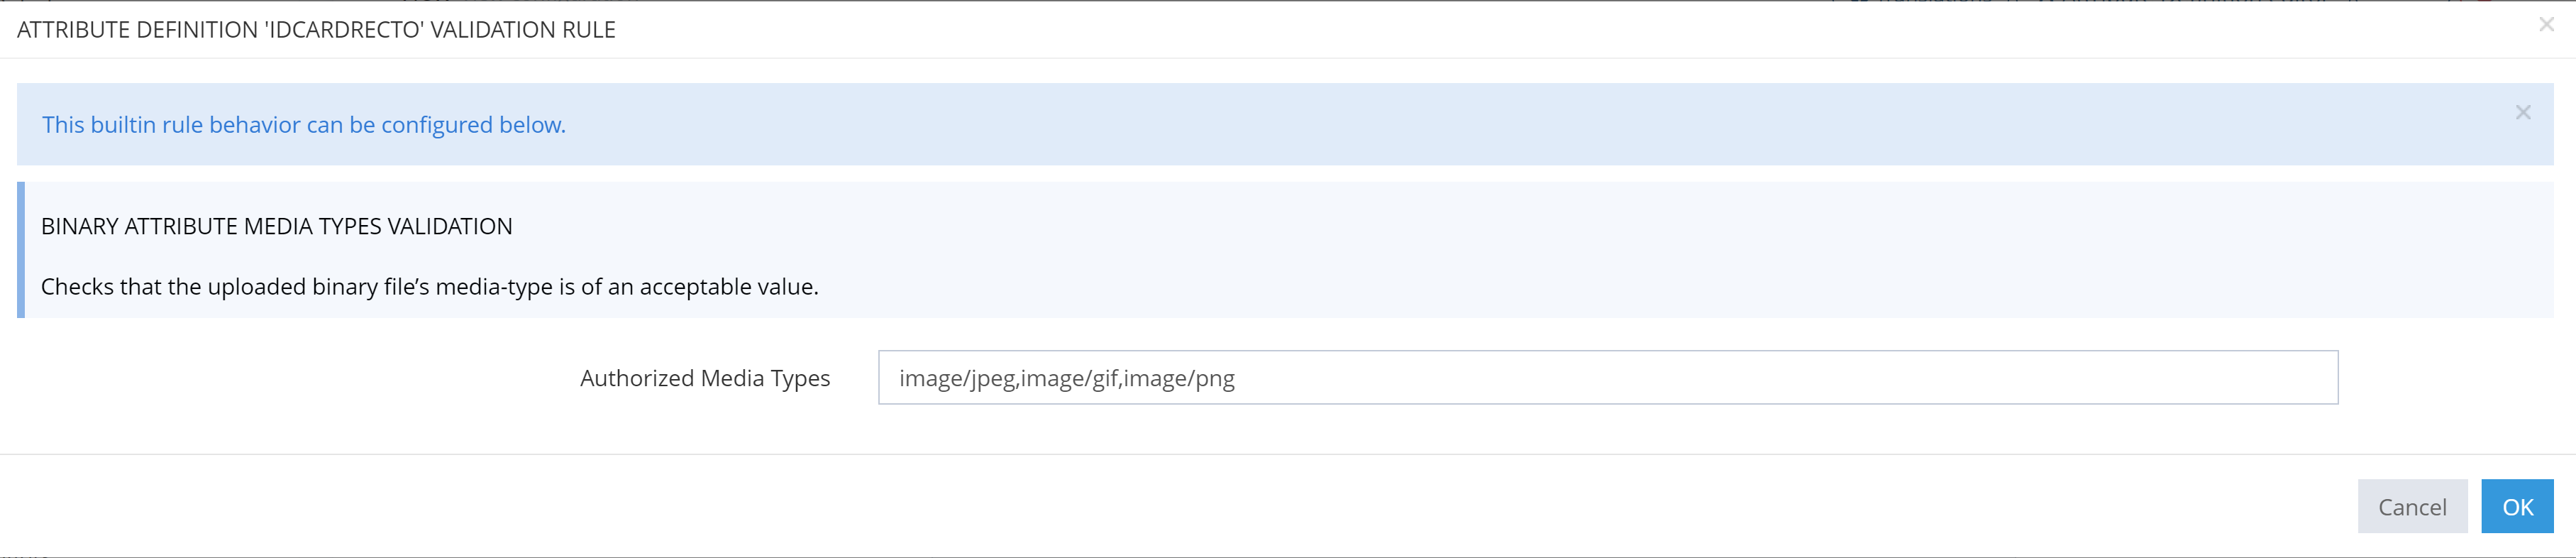Place cursor on 'image/jpeg' in the field

(x=957, y=379)
